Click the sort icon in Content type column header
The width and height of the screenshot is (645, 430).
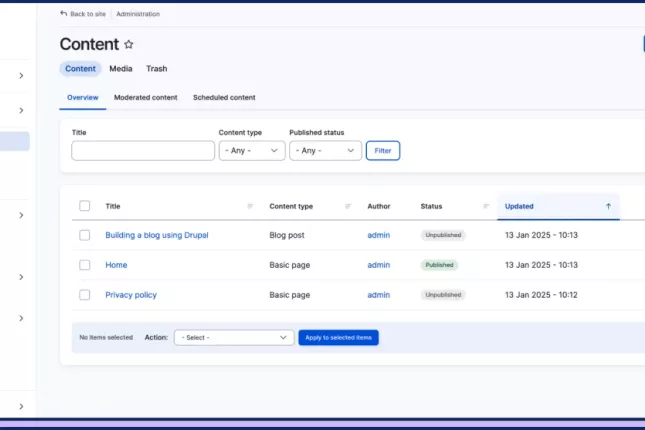coord(348,206)
